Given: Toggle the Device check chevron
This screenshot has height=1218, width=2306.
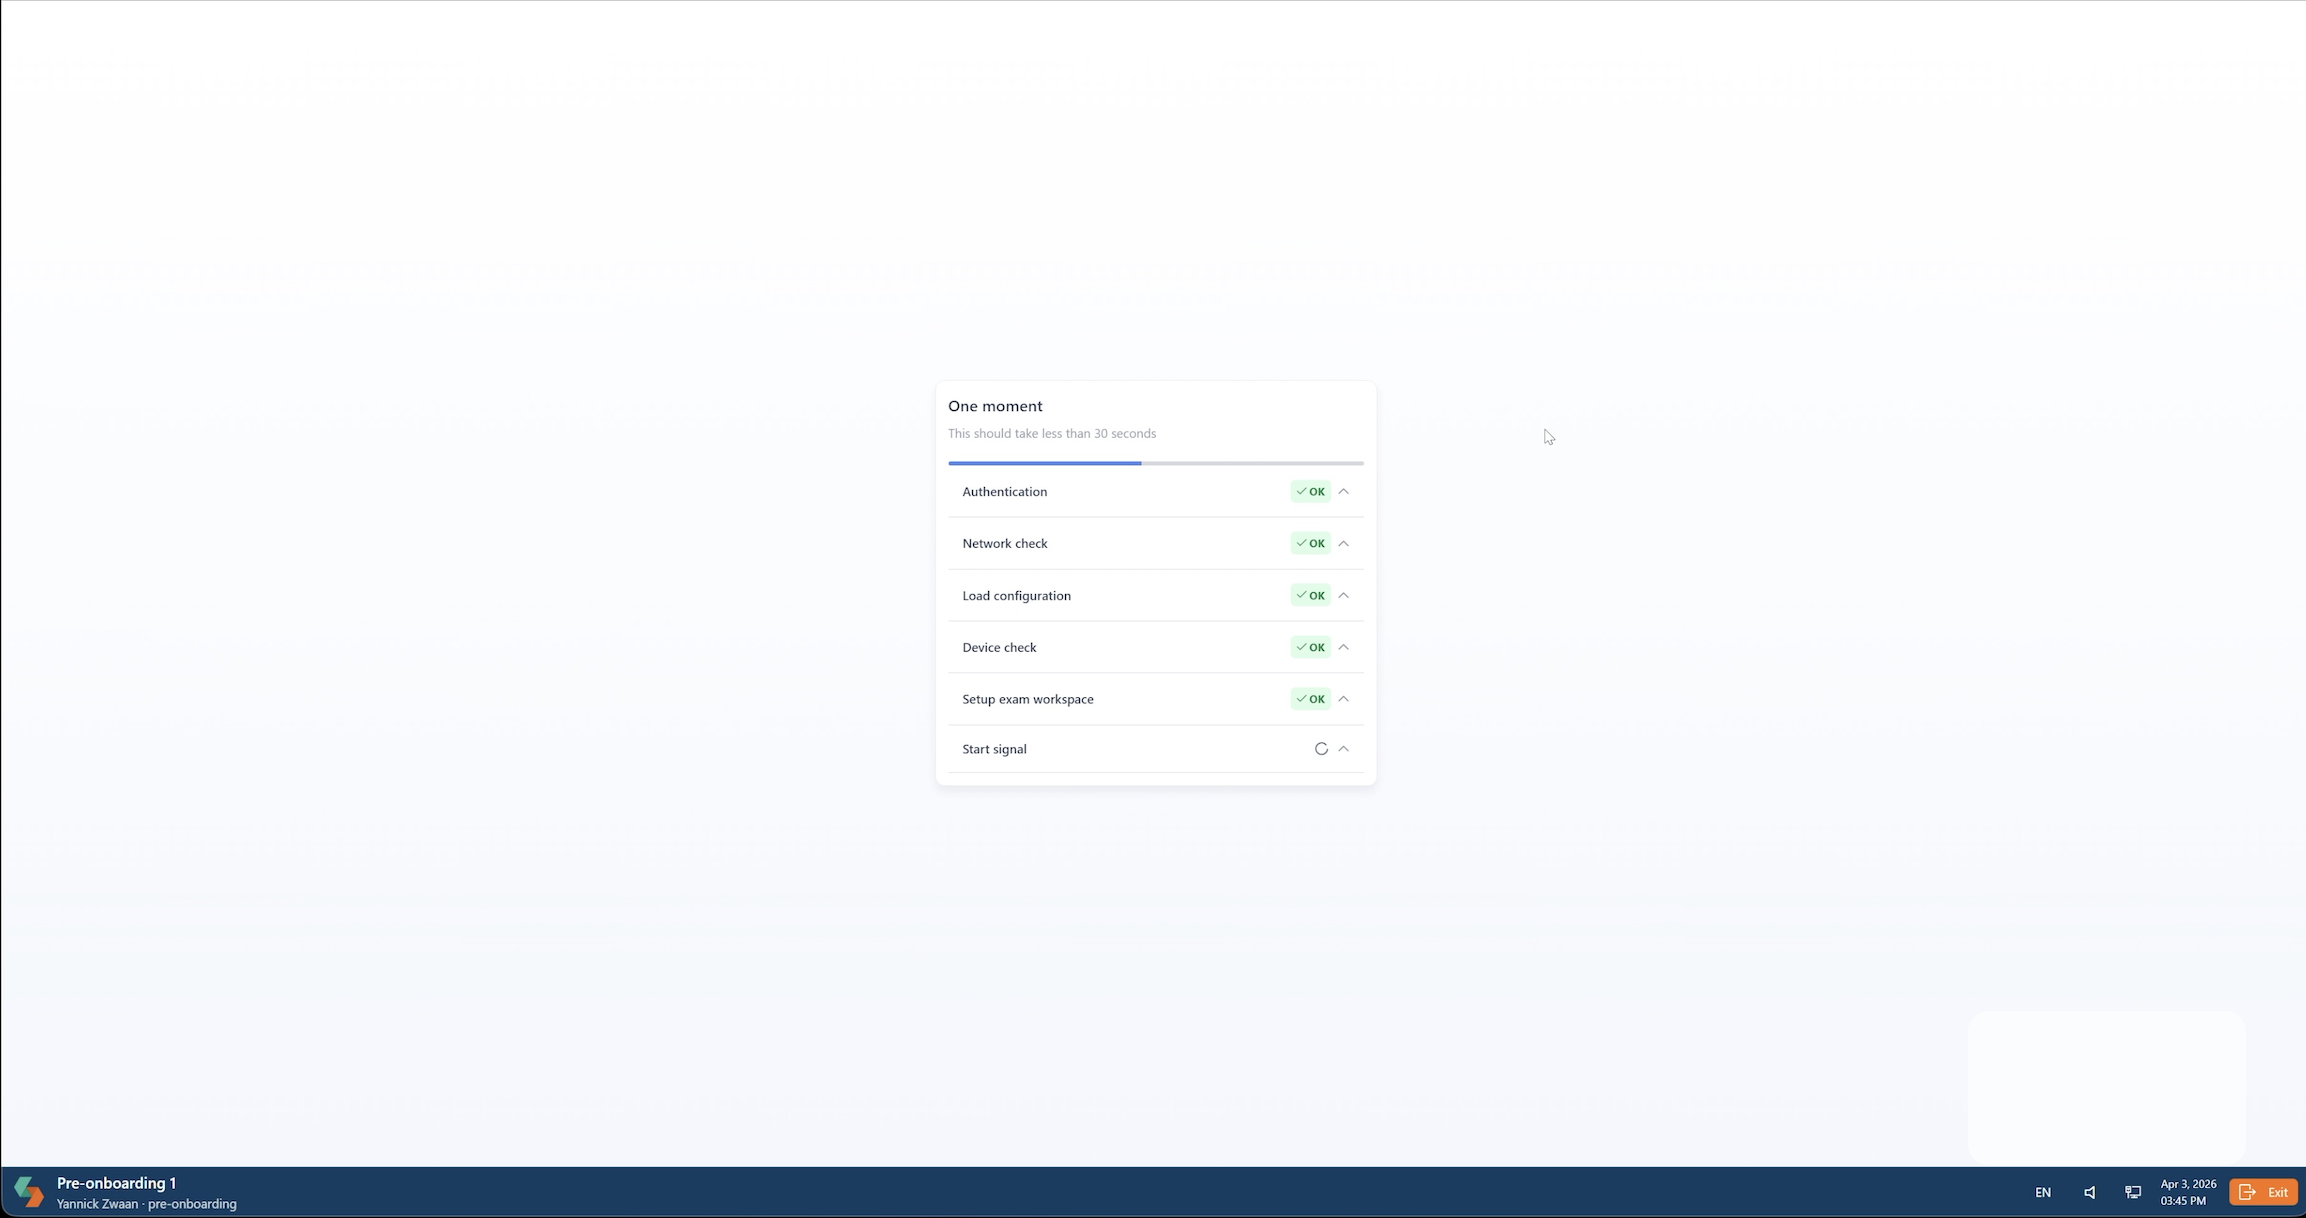Looking at the screenshot, I should 1344,648.
